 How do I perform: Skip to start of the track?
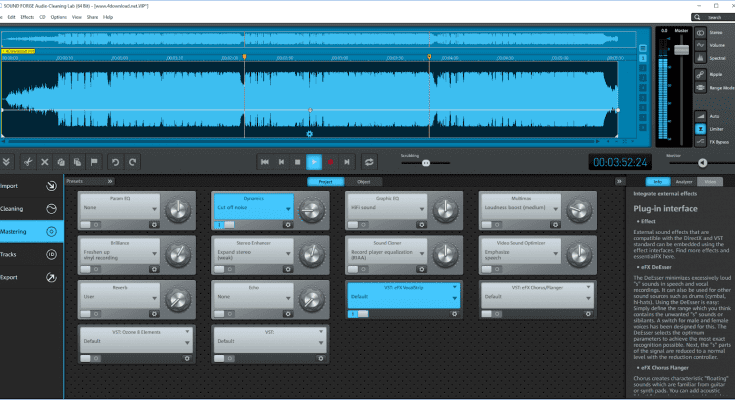(x=265, y=161)
